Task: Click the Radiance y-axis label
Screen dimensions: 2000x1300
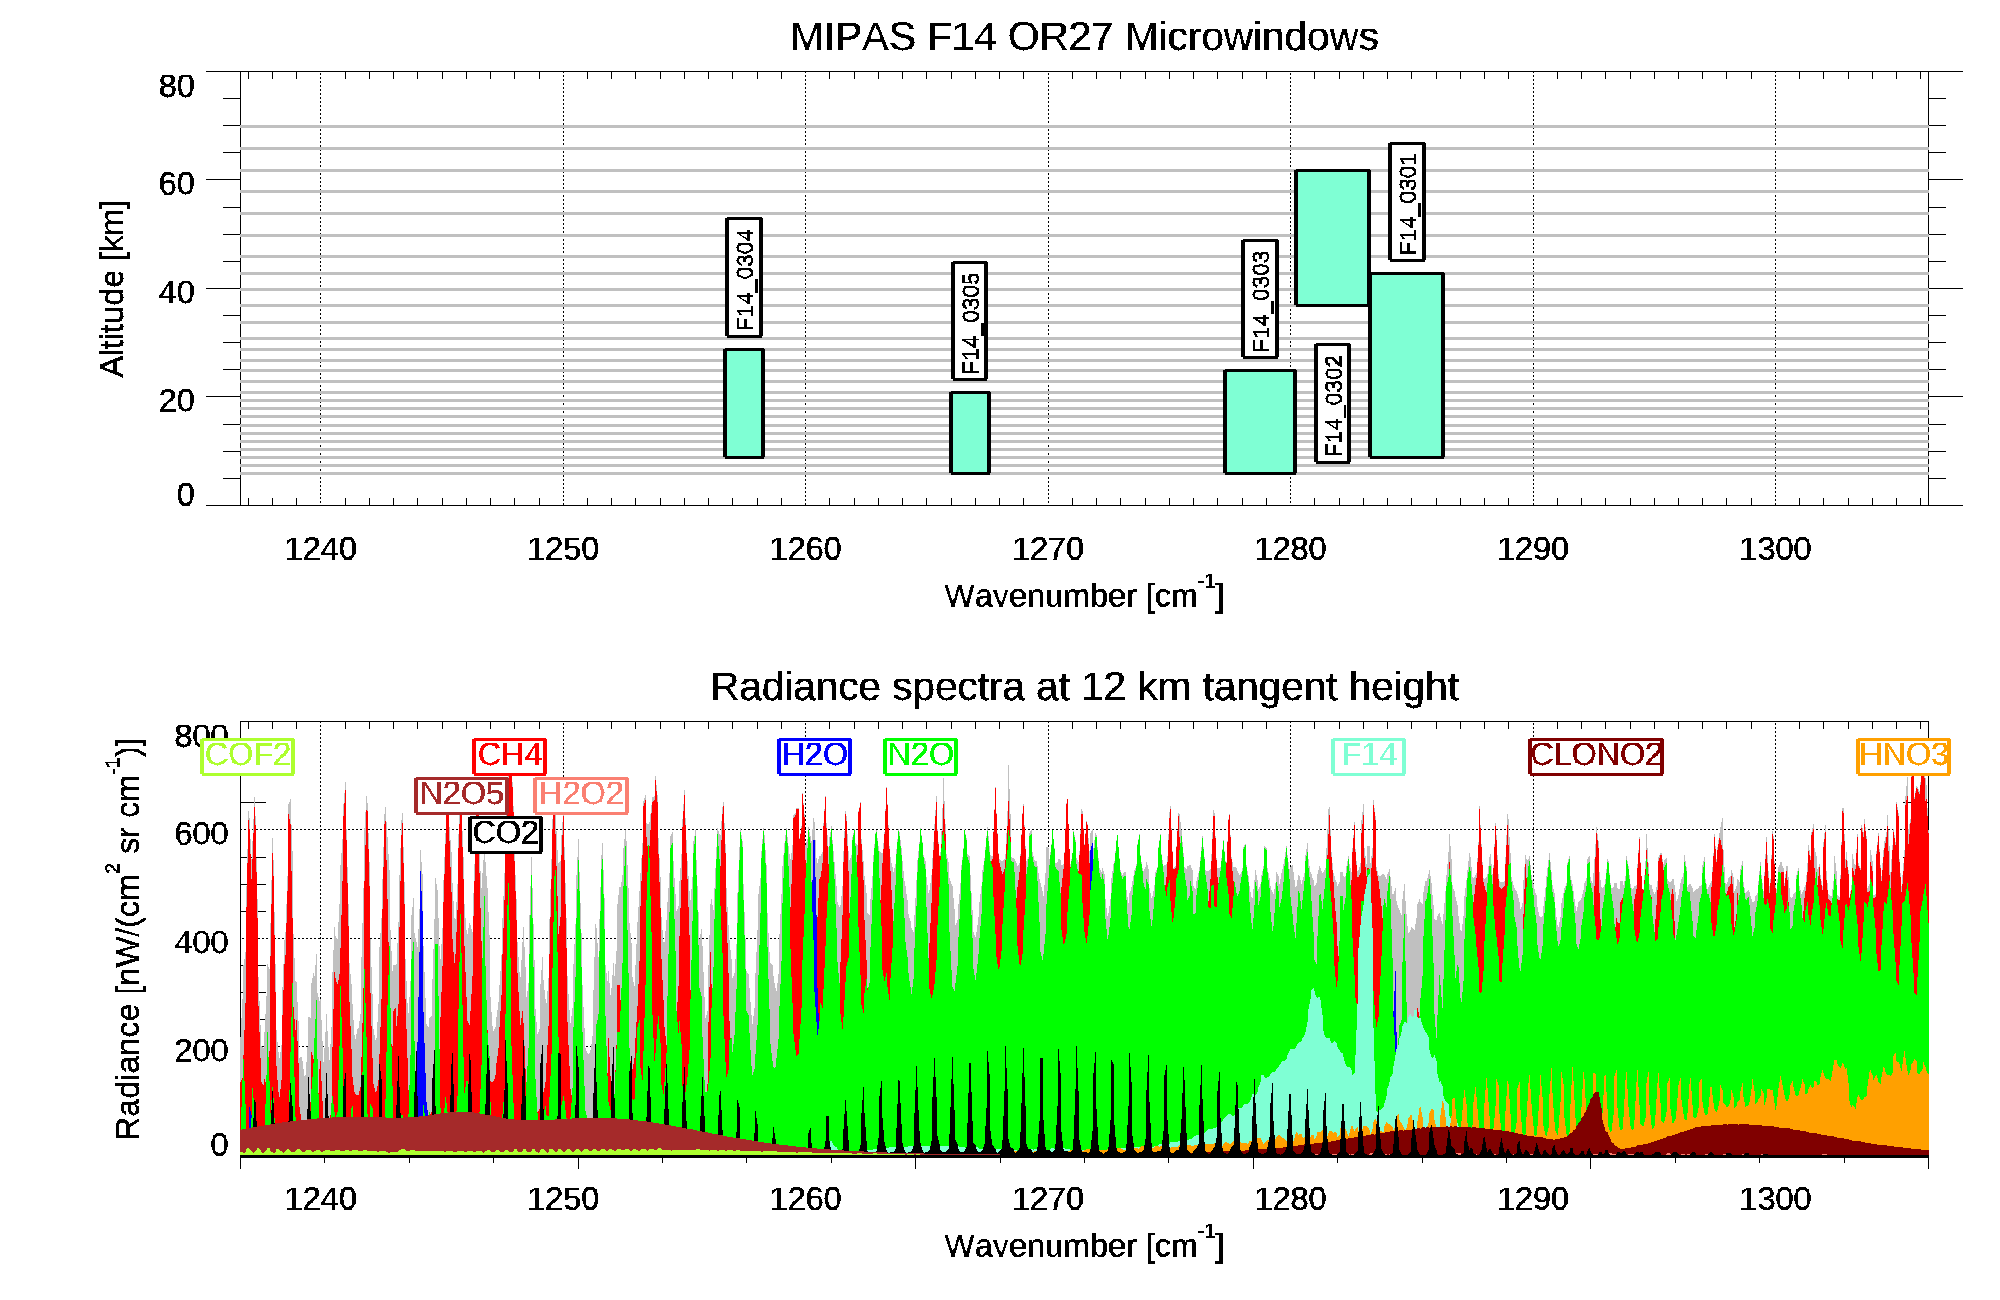Action: pyautogui.click(x=128, y=938)
